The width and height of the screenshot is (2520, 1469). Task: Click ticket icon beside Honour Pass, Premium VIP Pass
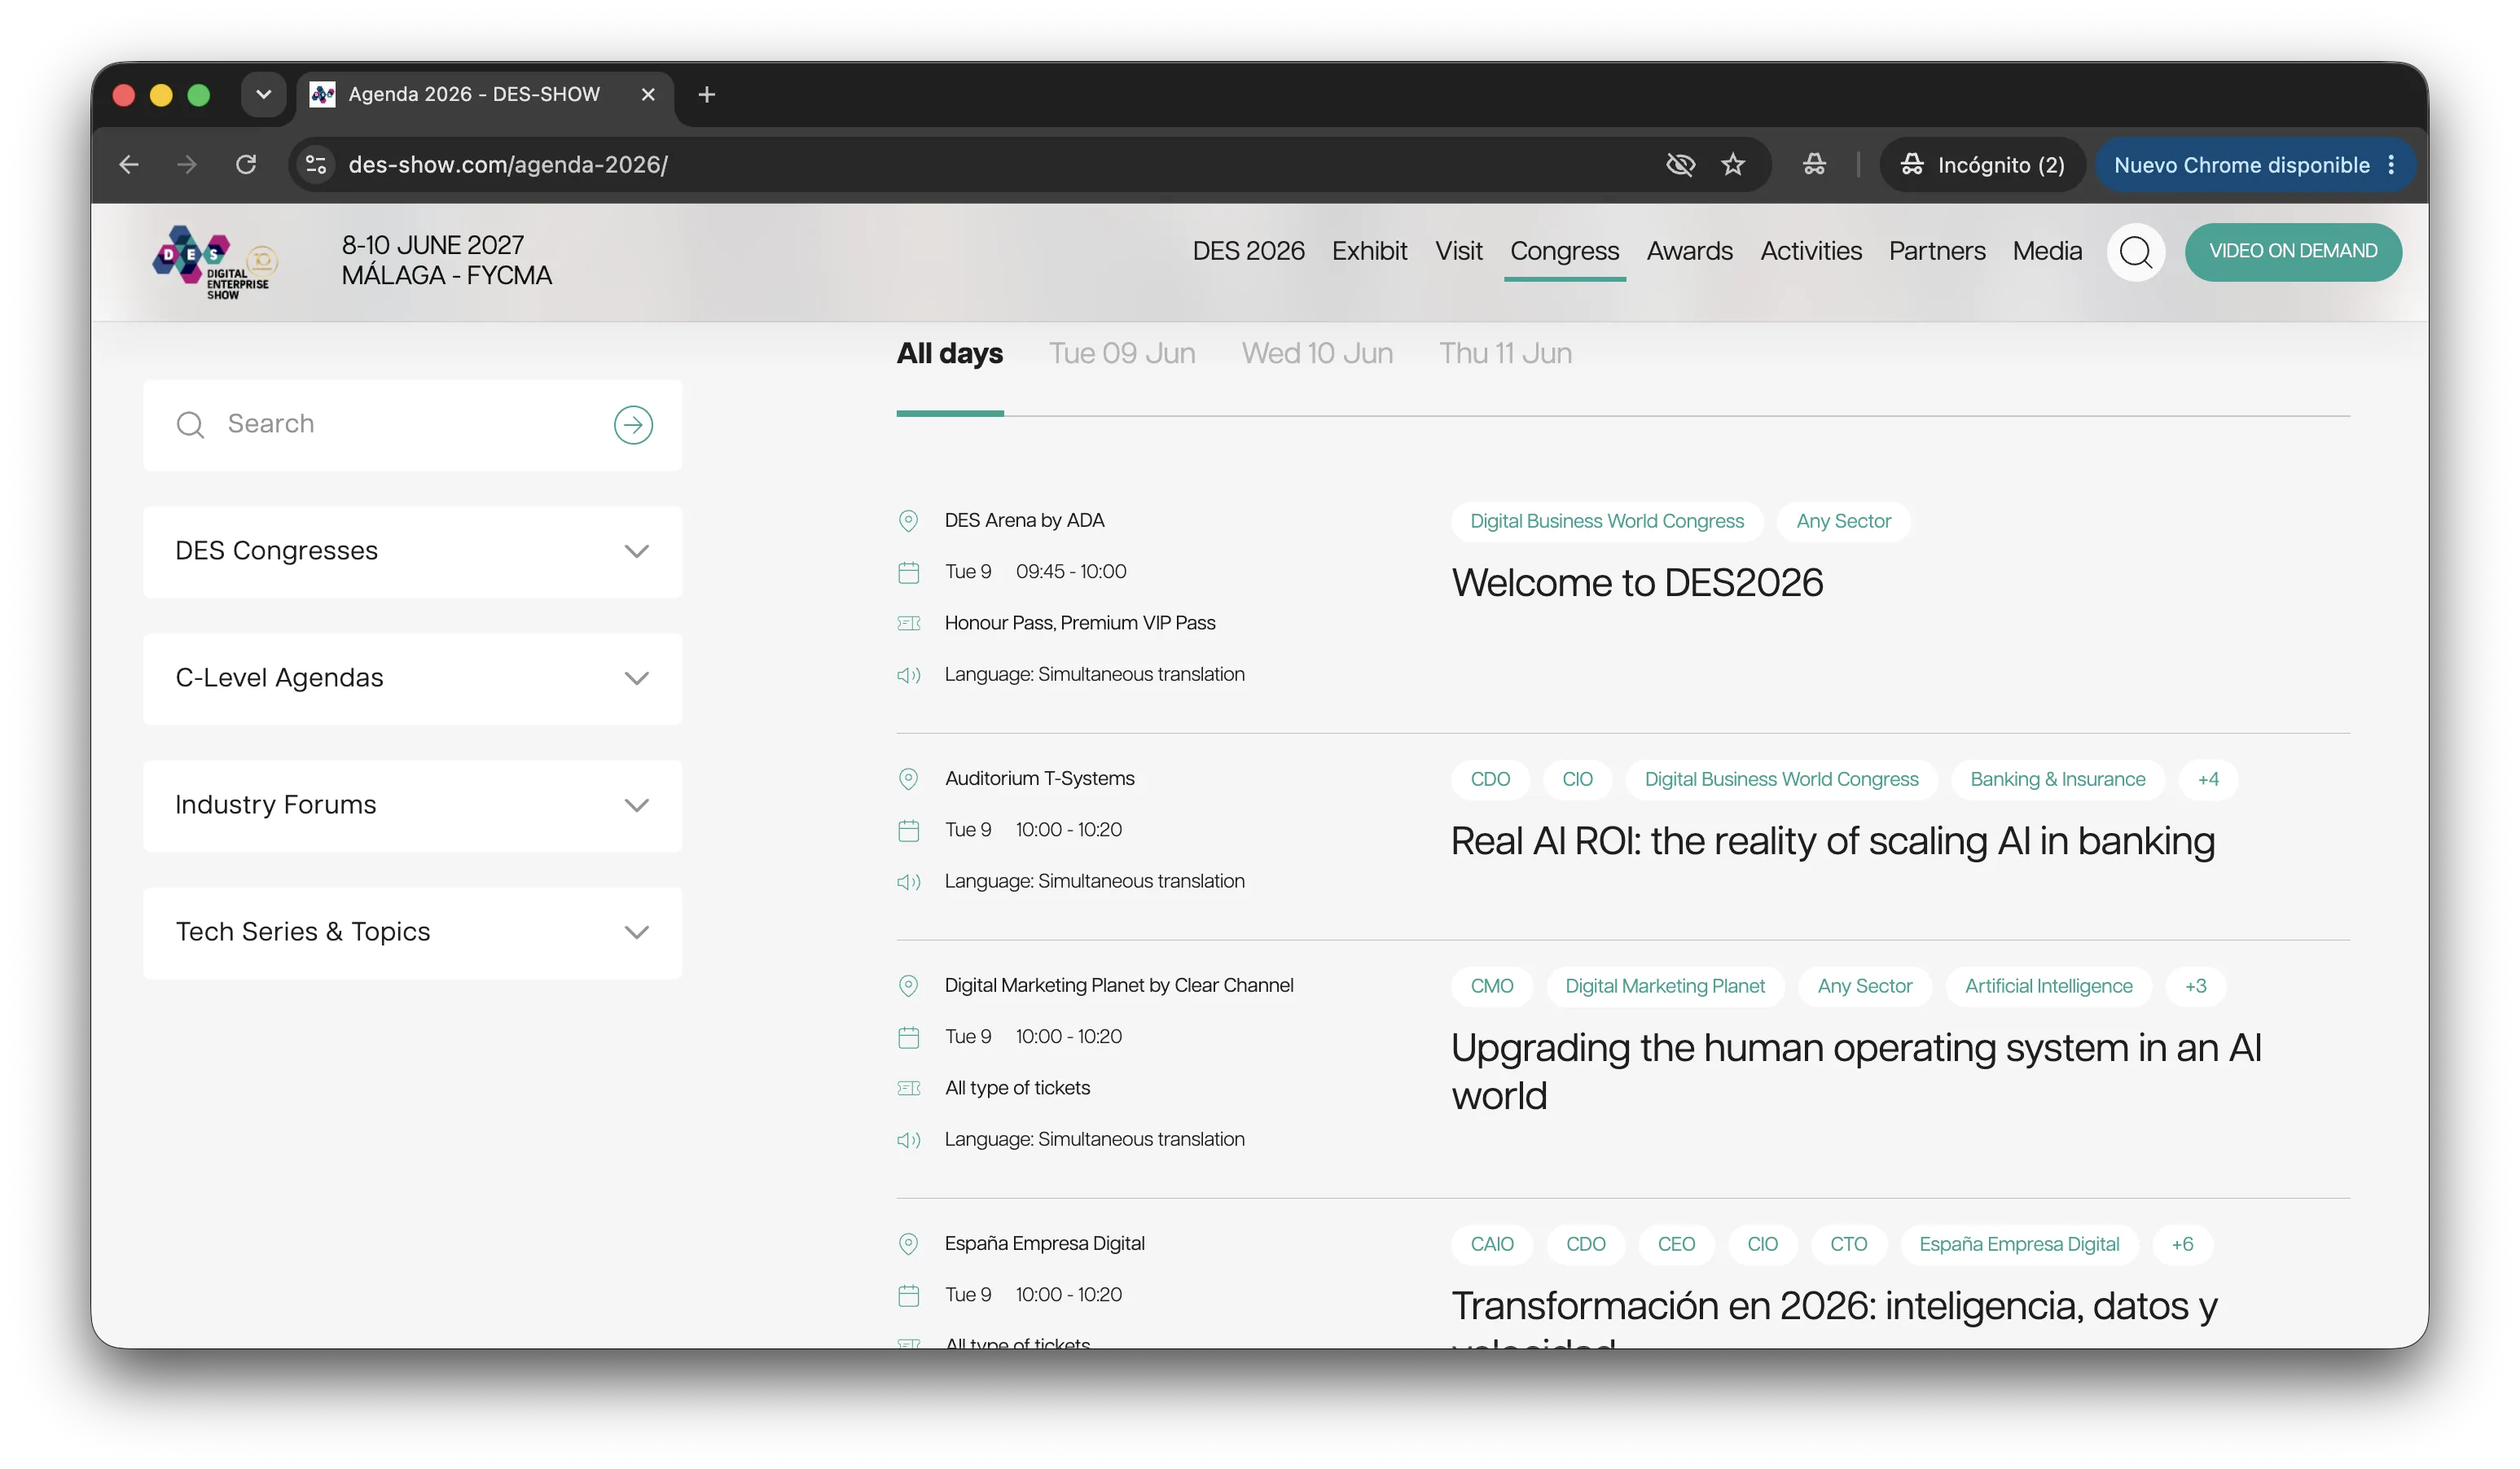[x=908, y=624]
